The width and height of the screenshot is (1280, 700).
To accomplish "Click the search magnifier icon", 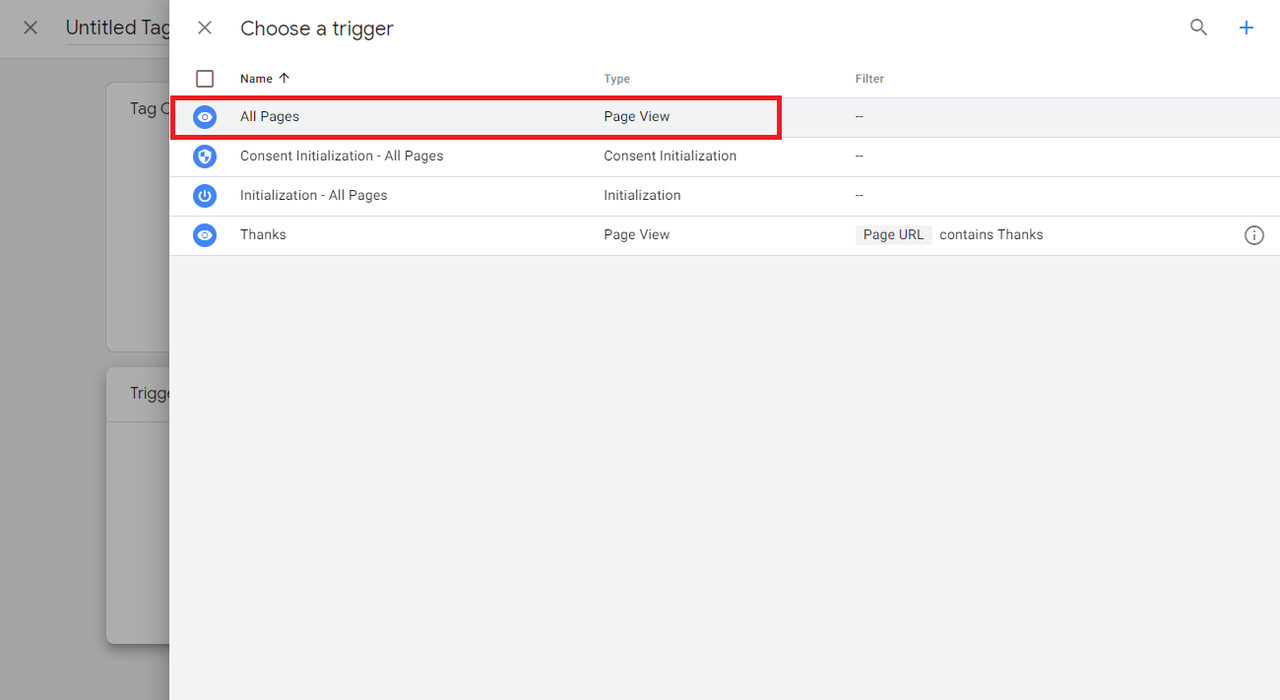I will (x=1198, y=28).
